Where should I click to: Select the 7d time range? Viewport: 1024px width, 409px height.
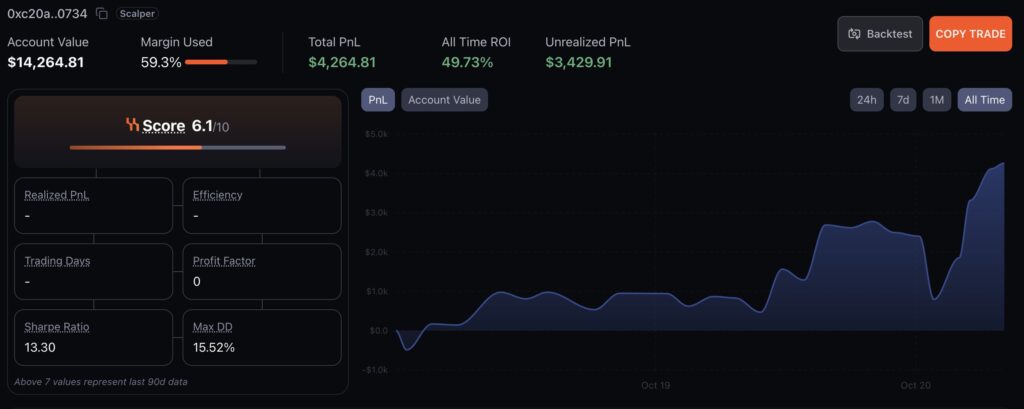(x=902, y=100)
